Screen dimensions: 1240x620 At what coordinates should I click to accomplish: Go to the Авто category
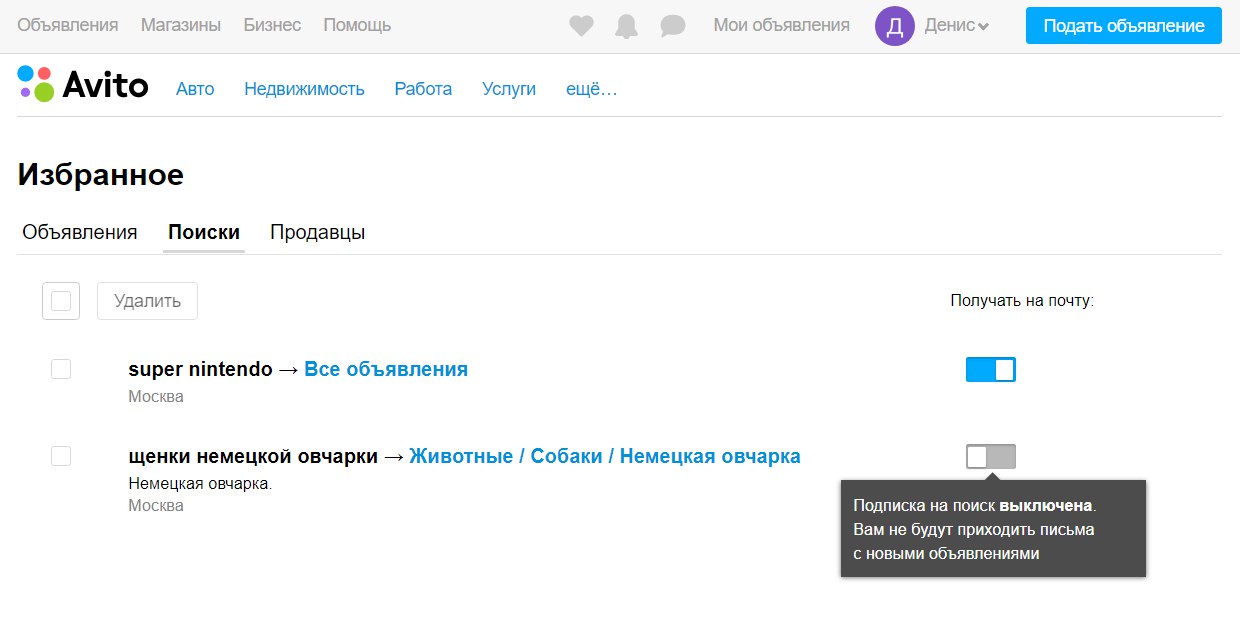195,89
